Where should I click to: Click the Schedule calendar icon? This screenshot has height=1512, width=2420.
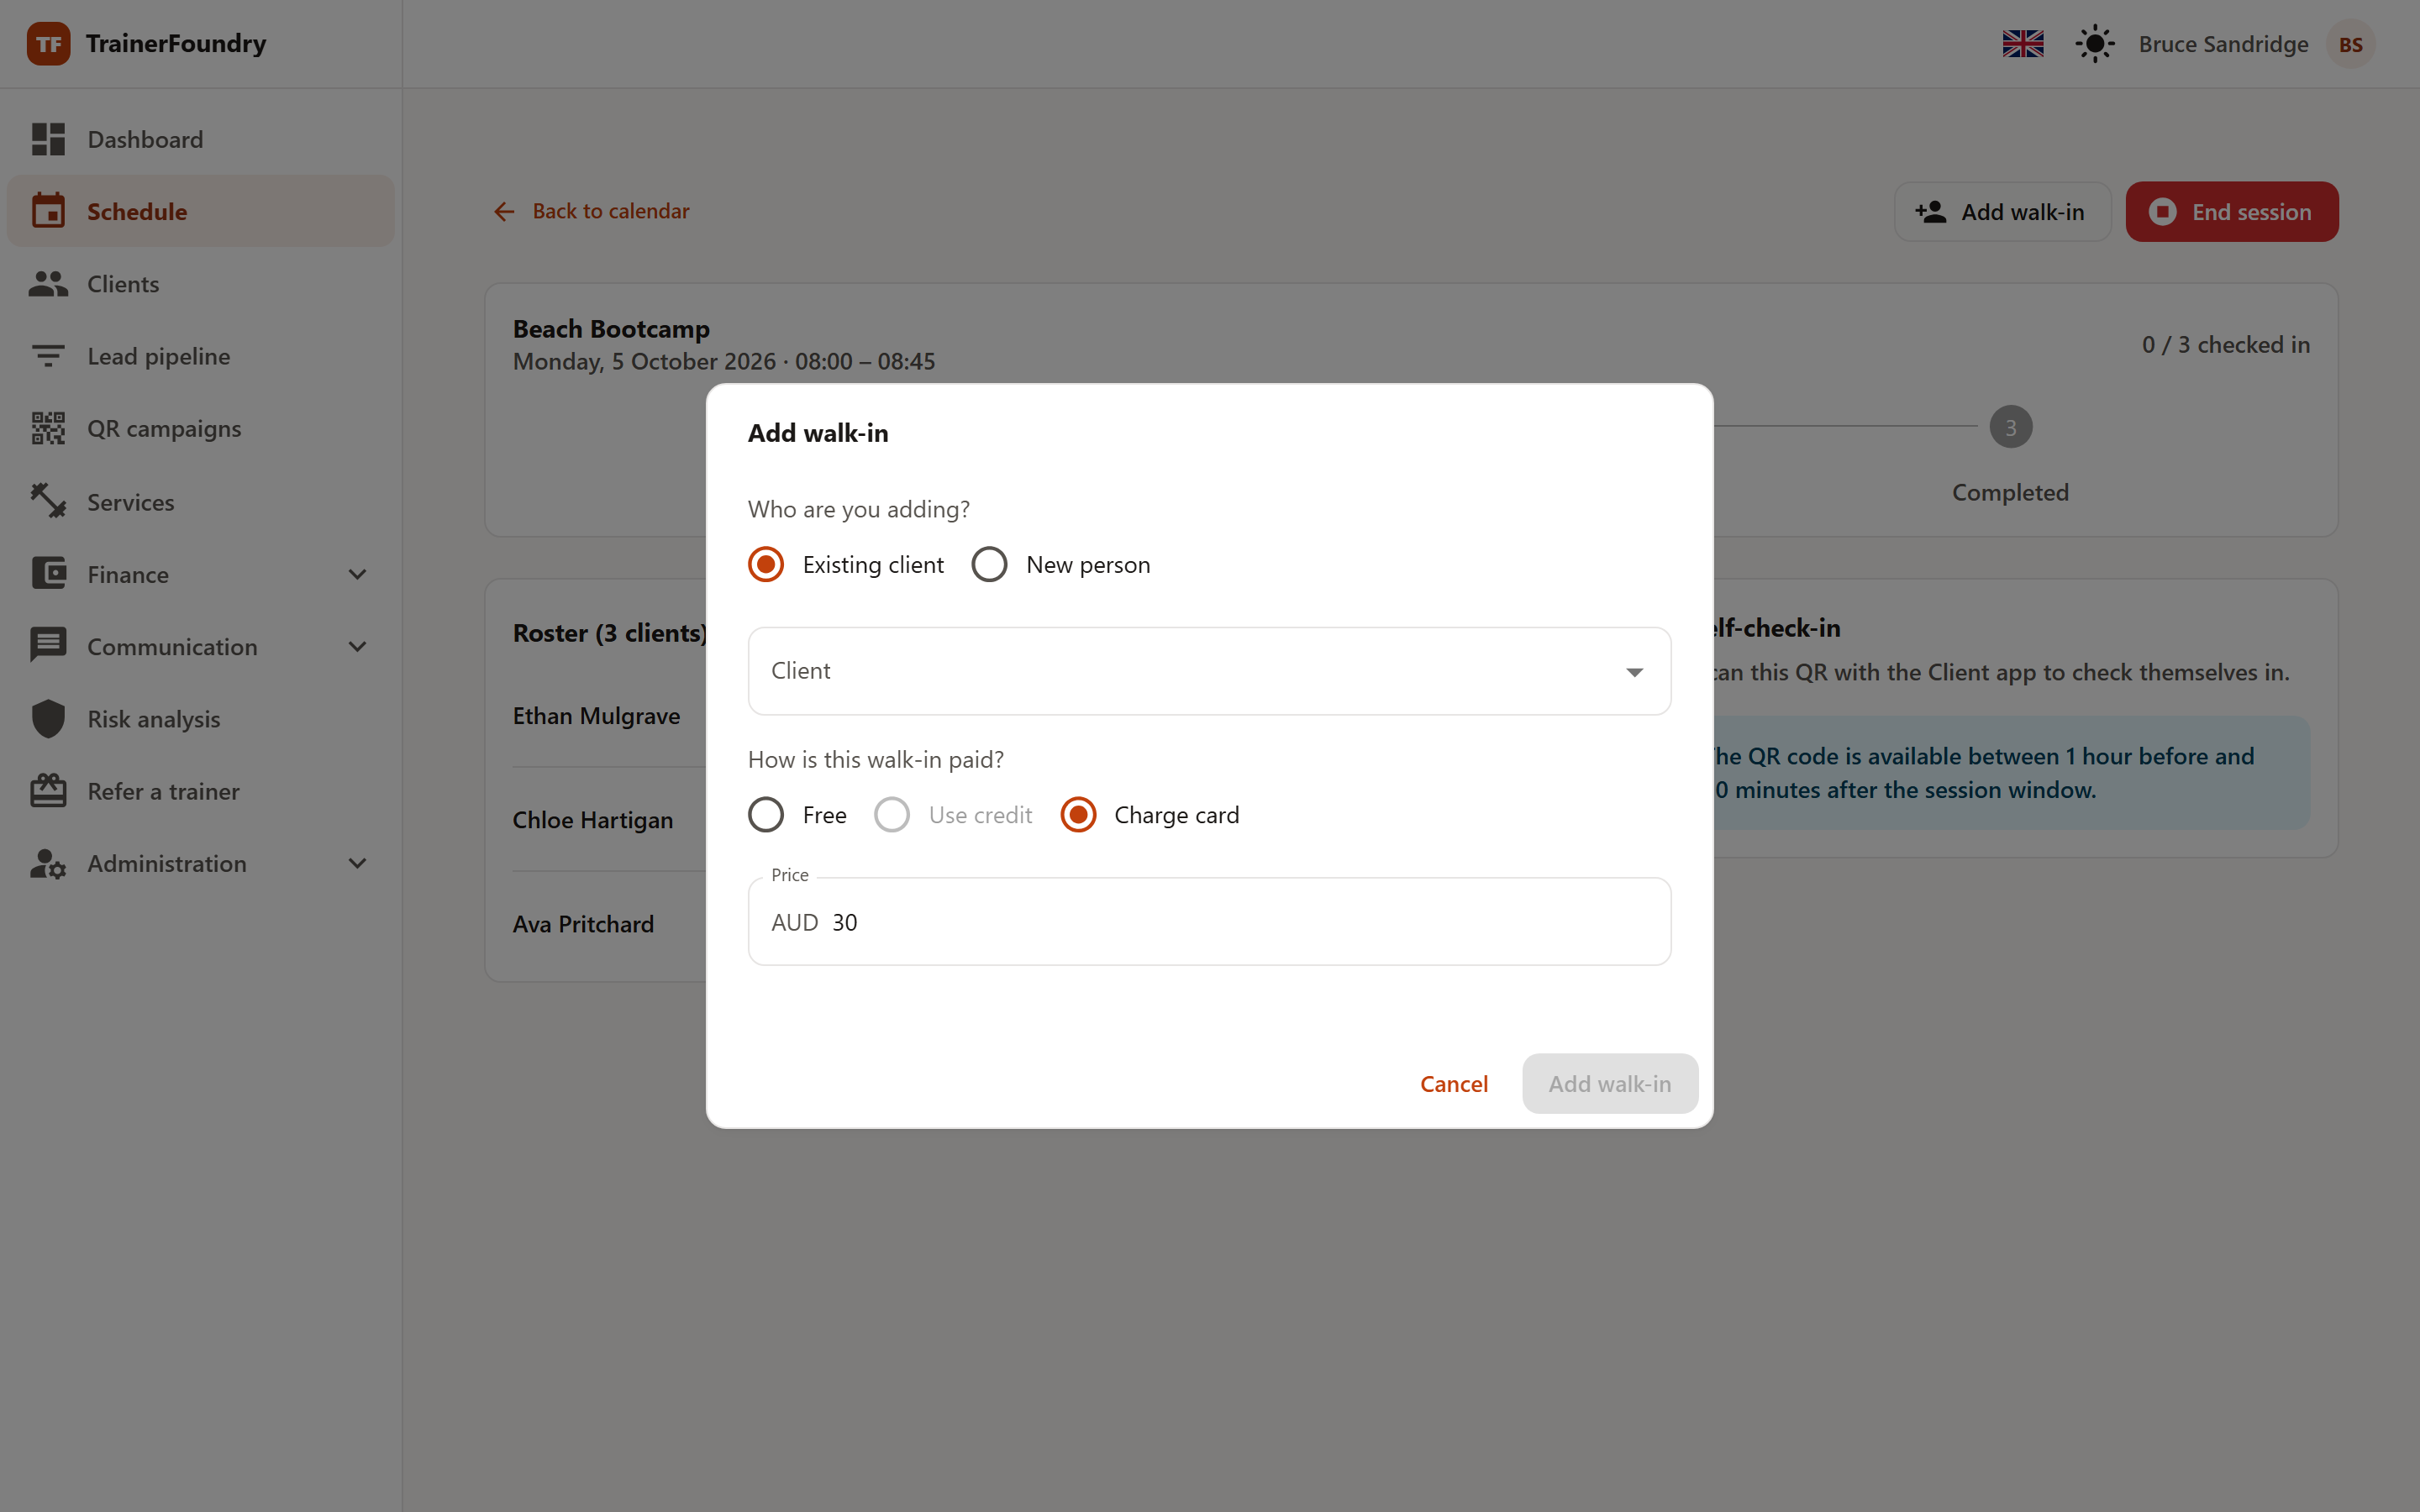(48, 211)
